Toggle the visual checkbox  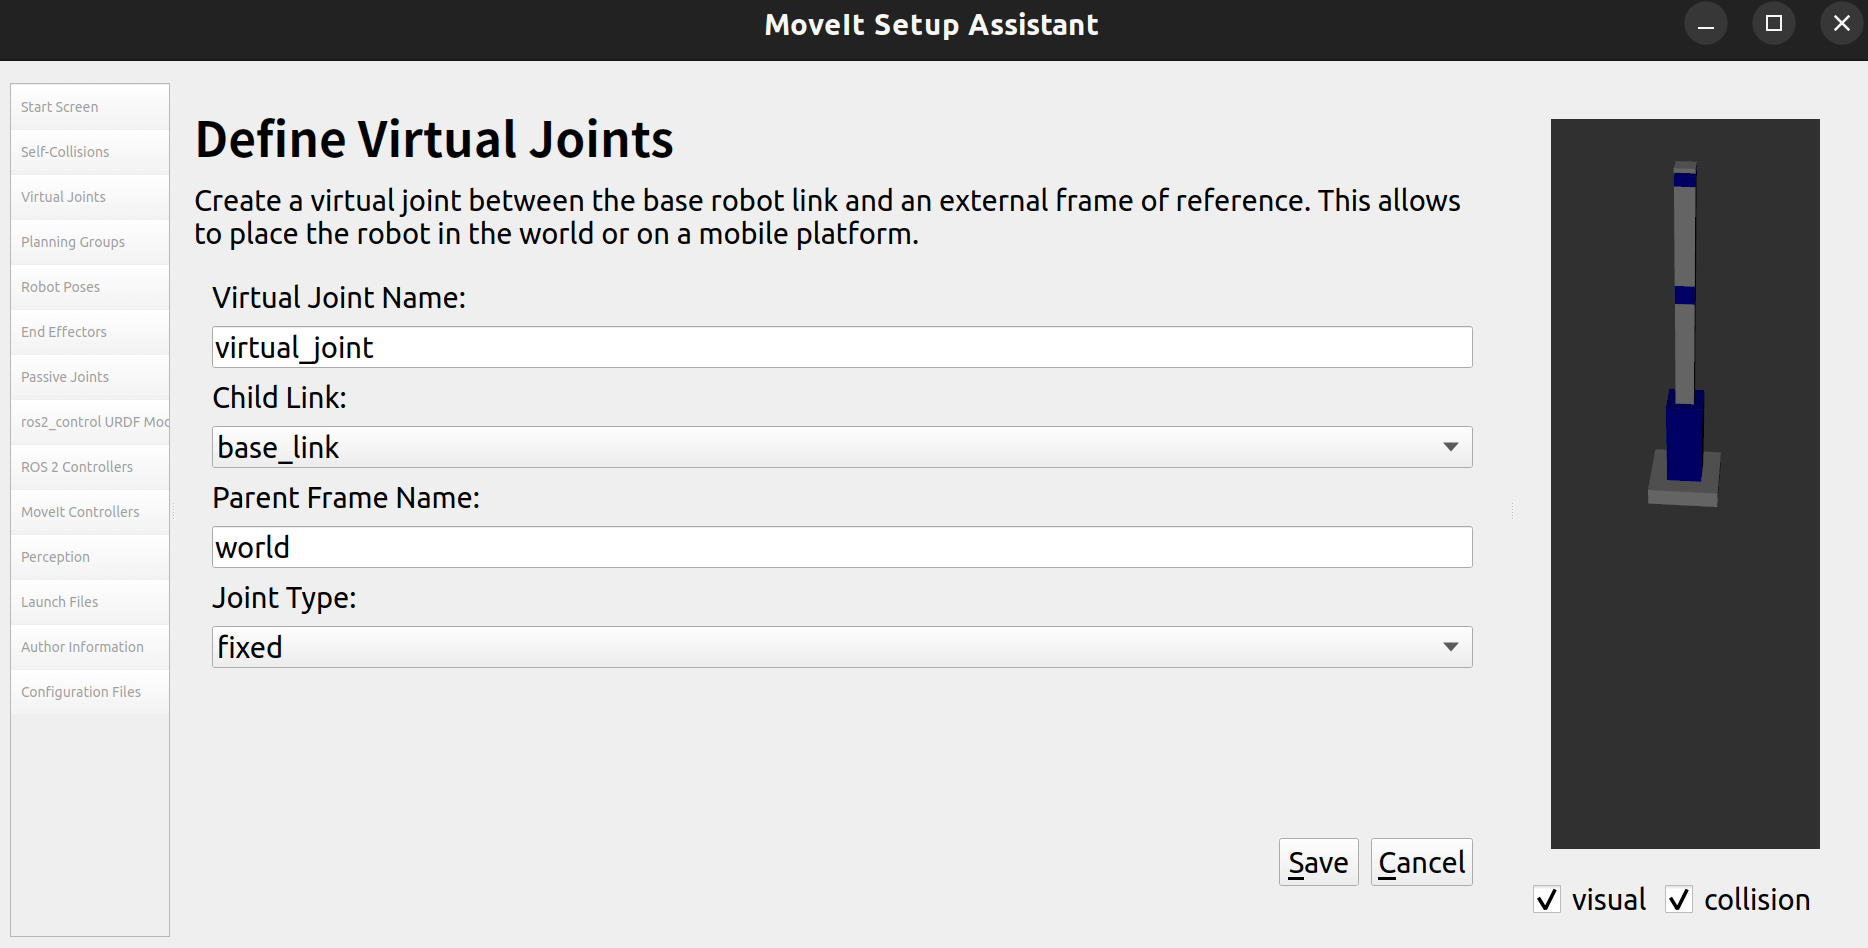click(1547, 899)
